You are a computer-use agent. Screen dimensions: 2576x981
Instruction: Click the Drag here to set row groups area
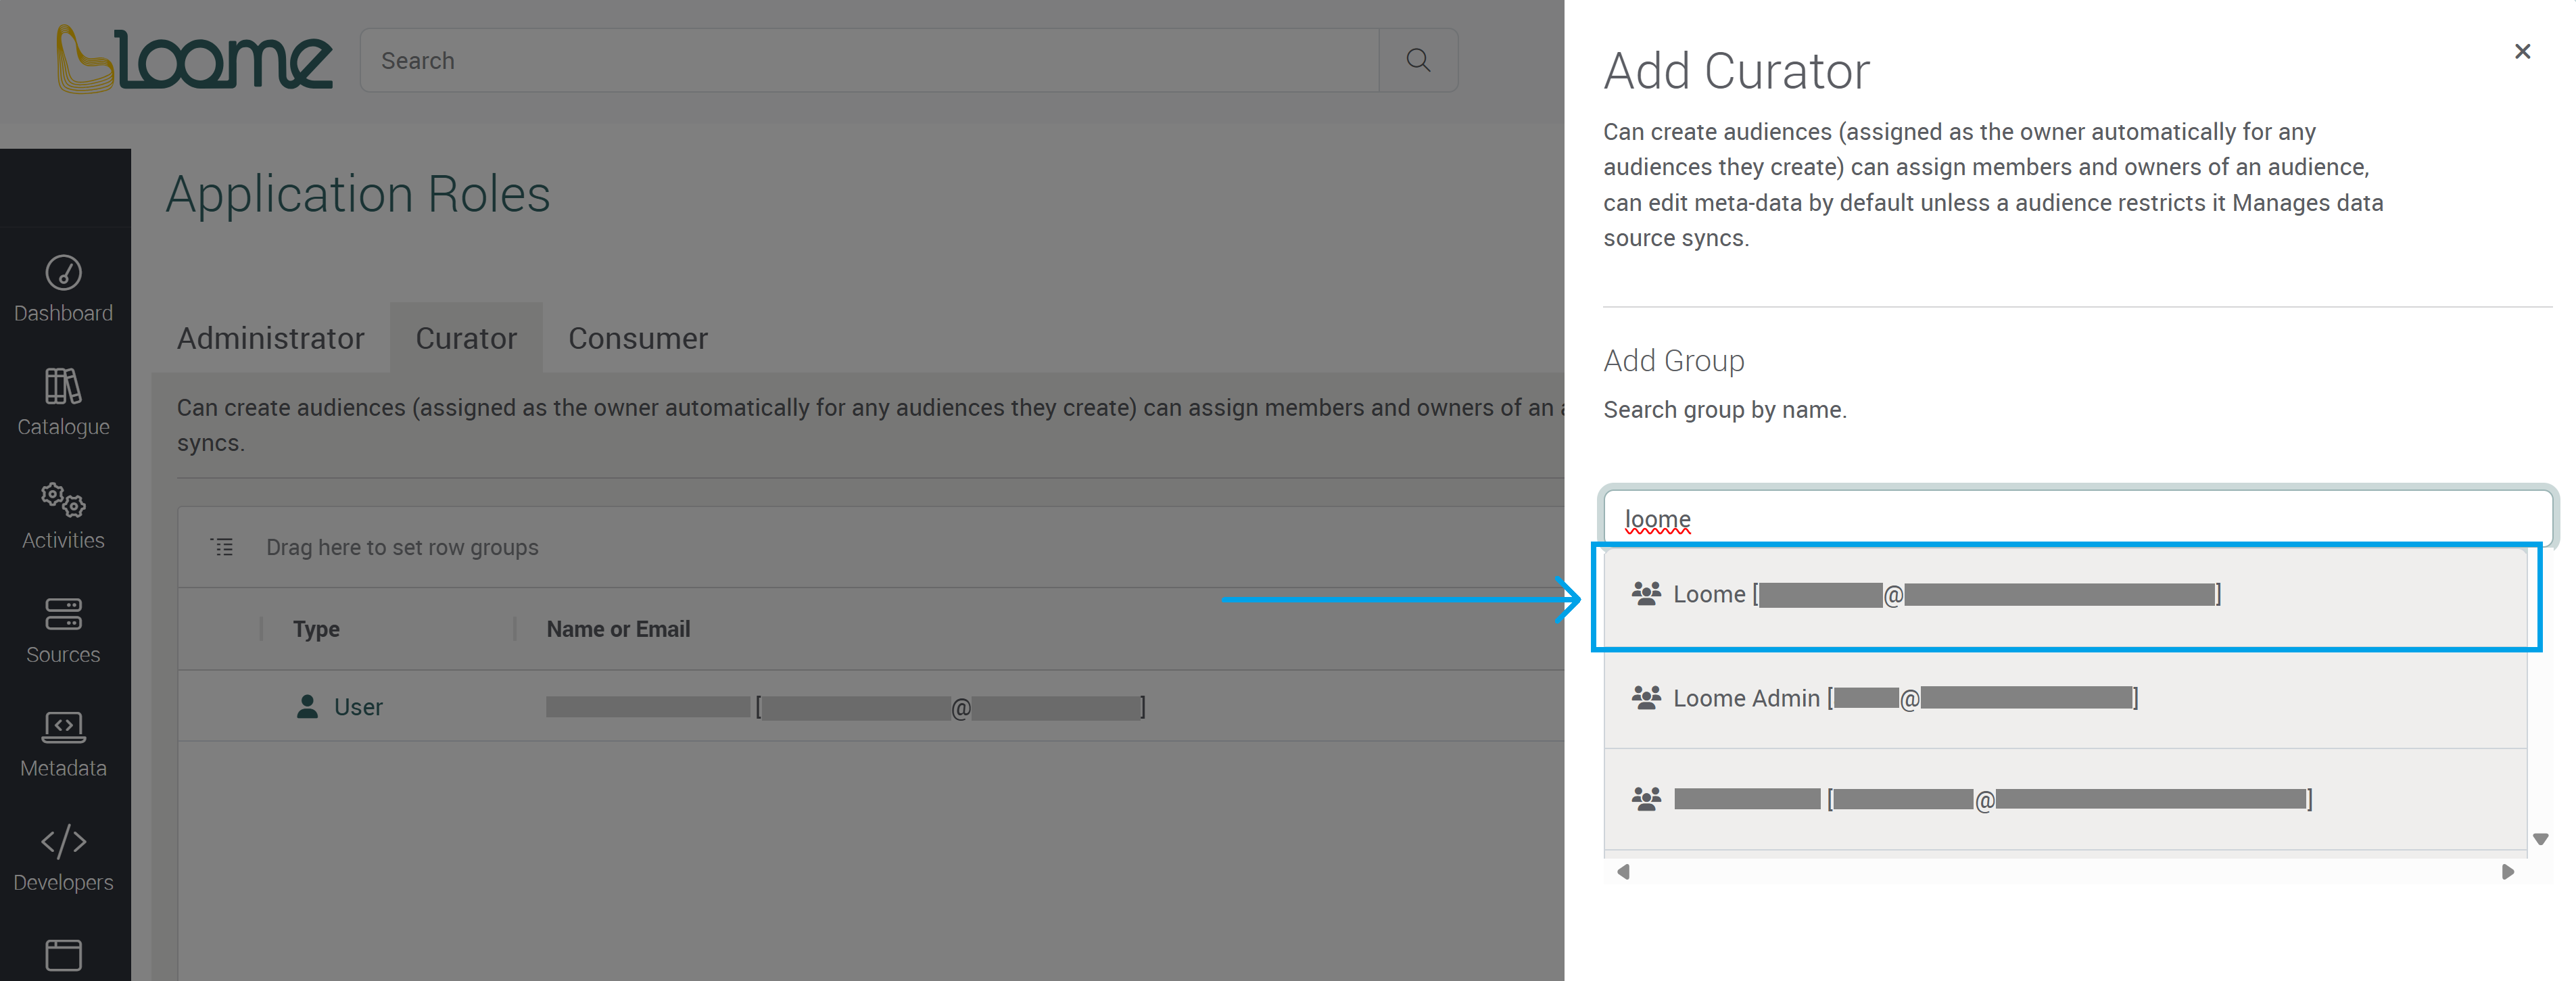click(x=402, y=547)
